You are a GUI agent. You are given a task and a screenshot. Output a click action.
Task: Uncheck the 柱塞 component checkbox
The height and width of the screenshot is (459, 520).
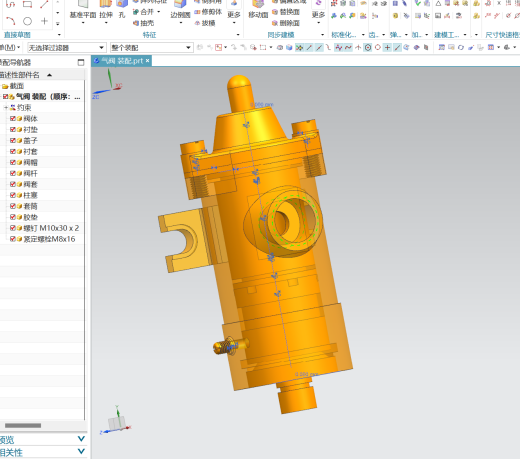13,195
